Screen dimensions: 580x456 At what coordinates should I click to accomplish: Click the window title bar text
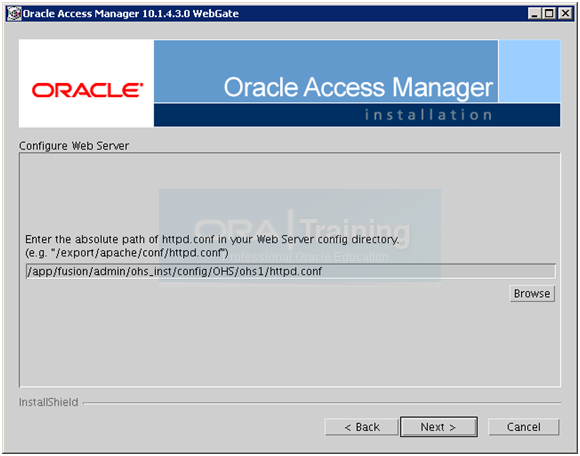pyautogui.click(x=131, y=14)
